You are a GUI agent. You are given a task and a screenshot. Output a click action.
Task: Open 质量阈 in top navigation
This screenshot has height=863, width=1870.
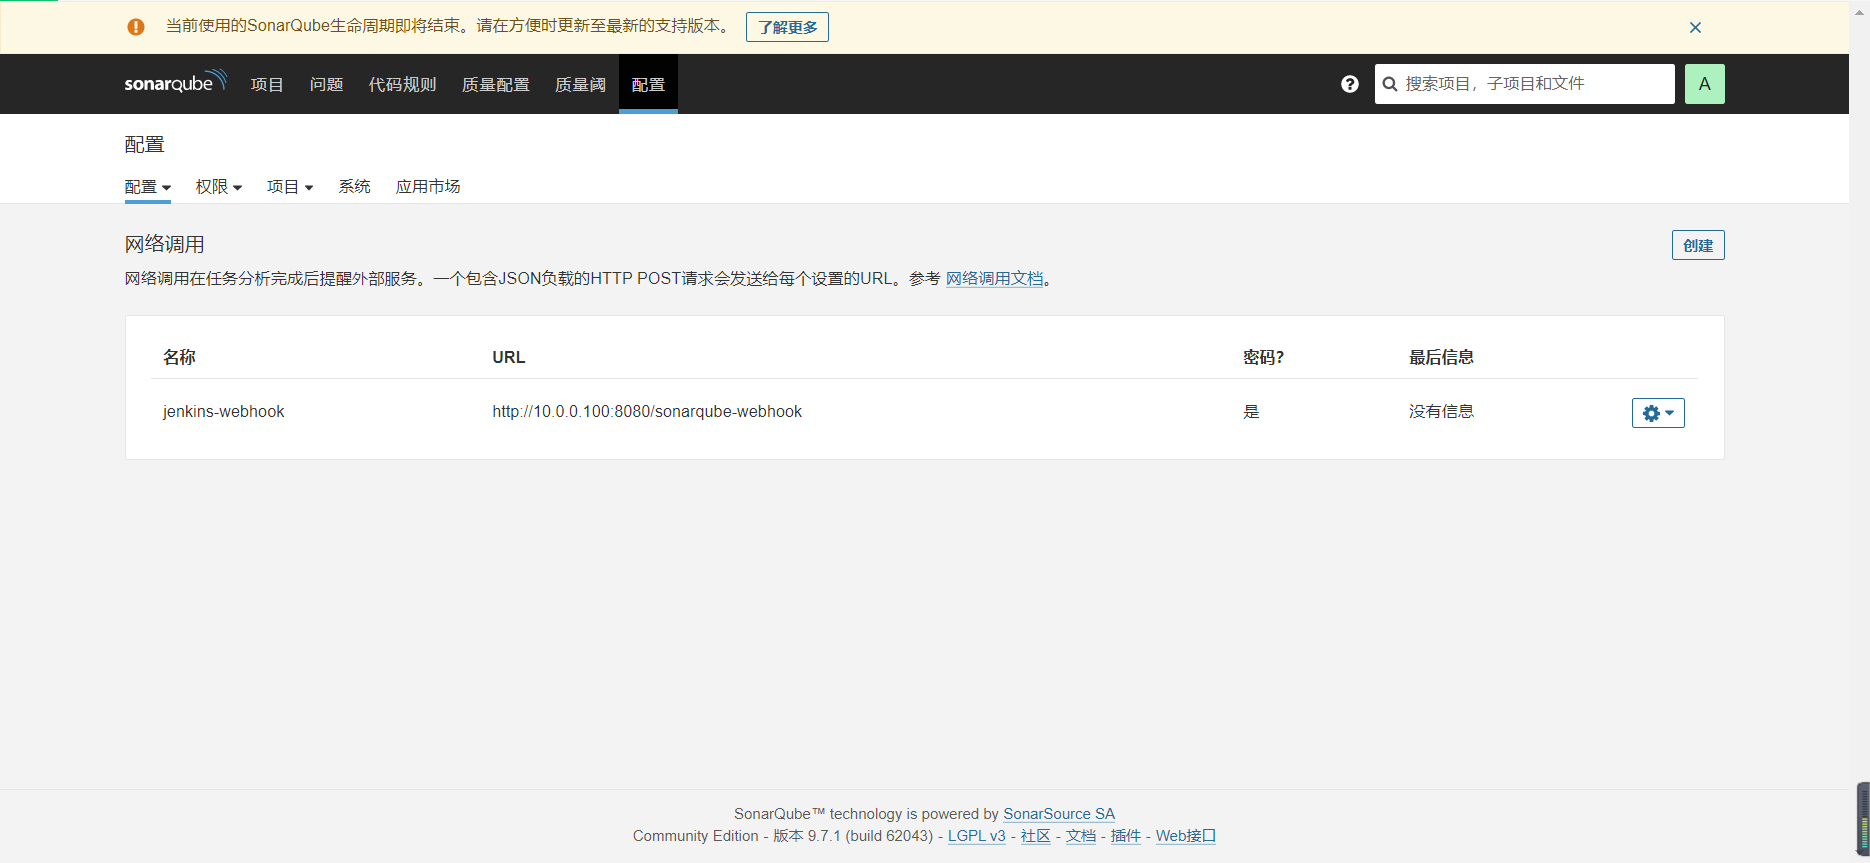(581, 85)
